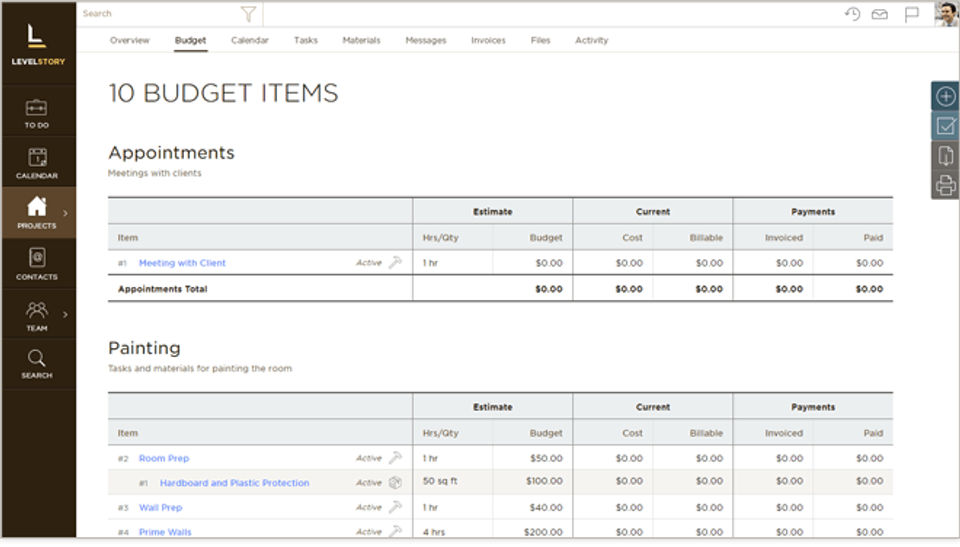Open the Meeting with Client item link
Viewport: 960px width, 547px height.
click(x=182, y=263)
